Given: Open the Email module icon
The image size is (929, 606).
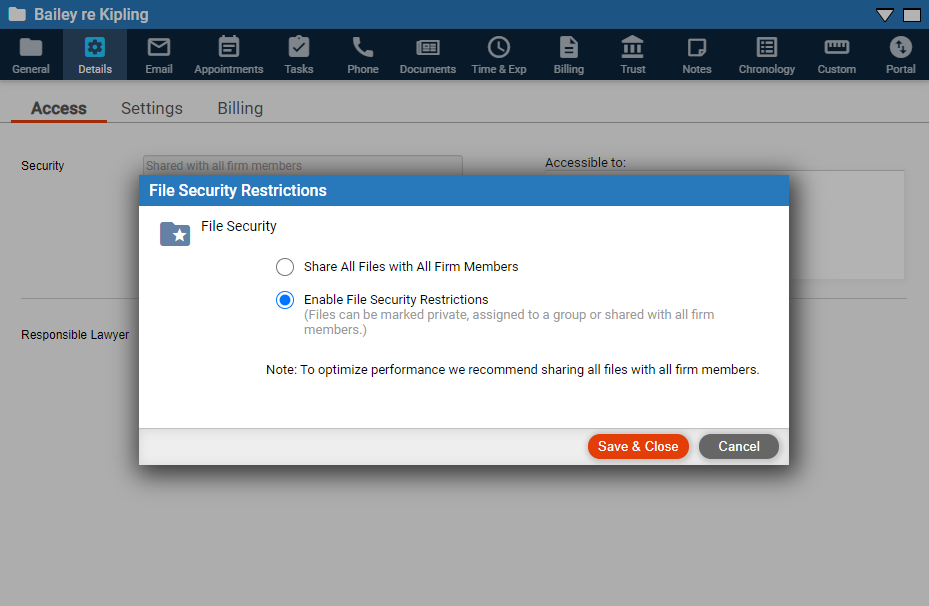Looking at the screenshot, I should 159,47.
